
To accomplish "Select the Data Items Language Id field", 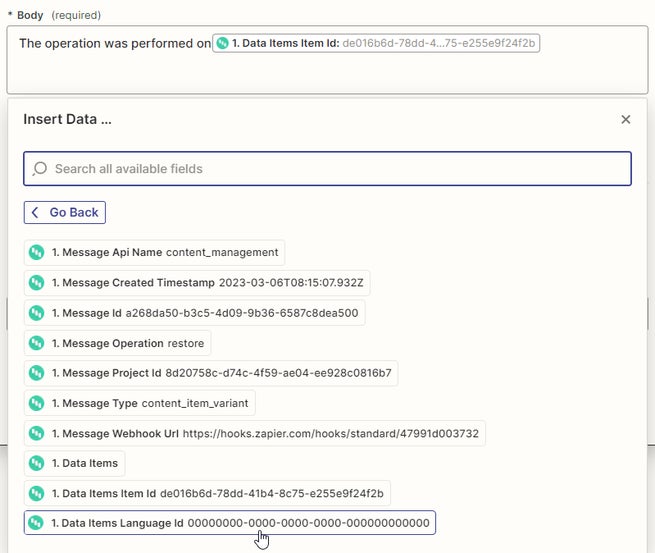I will tap(230, 523).
